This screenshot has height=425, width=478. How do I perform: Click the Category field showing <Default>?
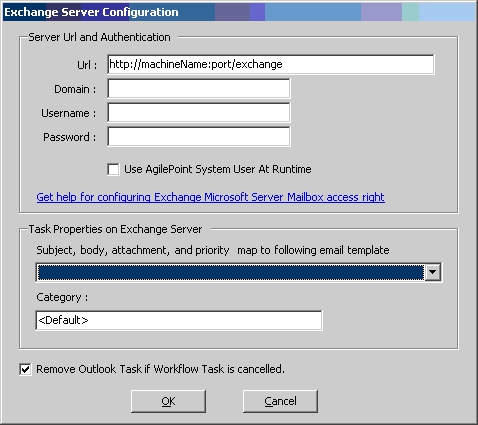tap(179, 320)
